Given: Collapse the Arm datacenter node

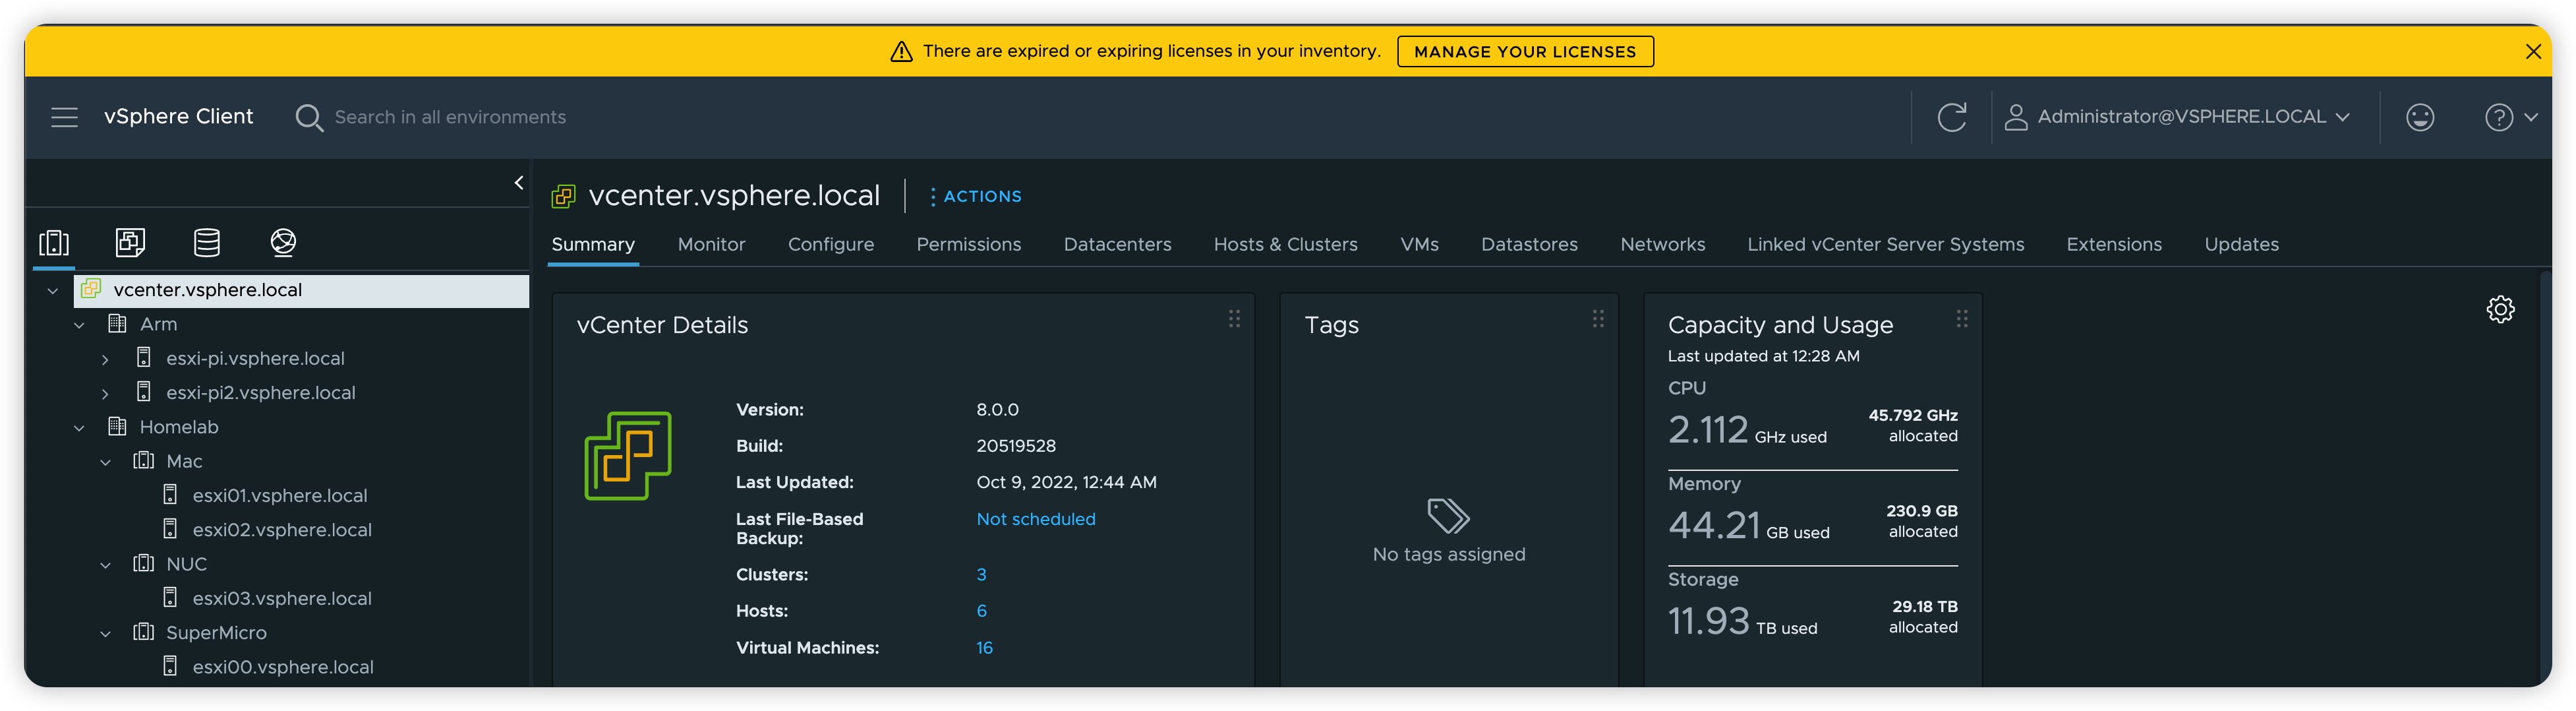Looking at the screenshot, I should pos(79,325).
